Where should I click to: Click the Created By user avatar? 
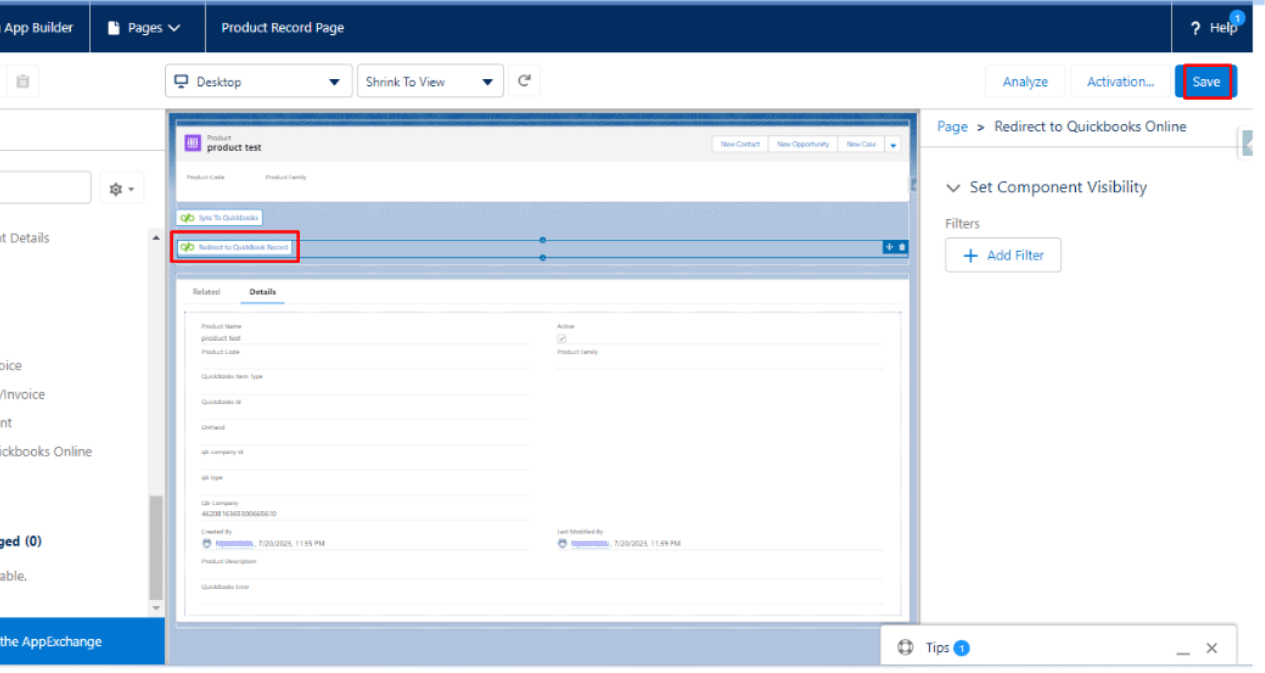point(207,543)
